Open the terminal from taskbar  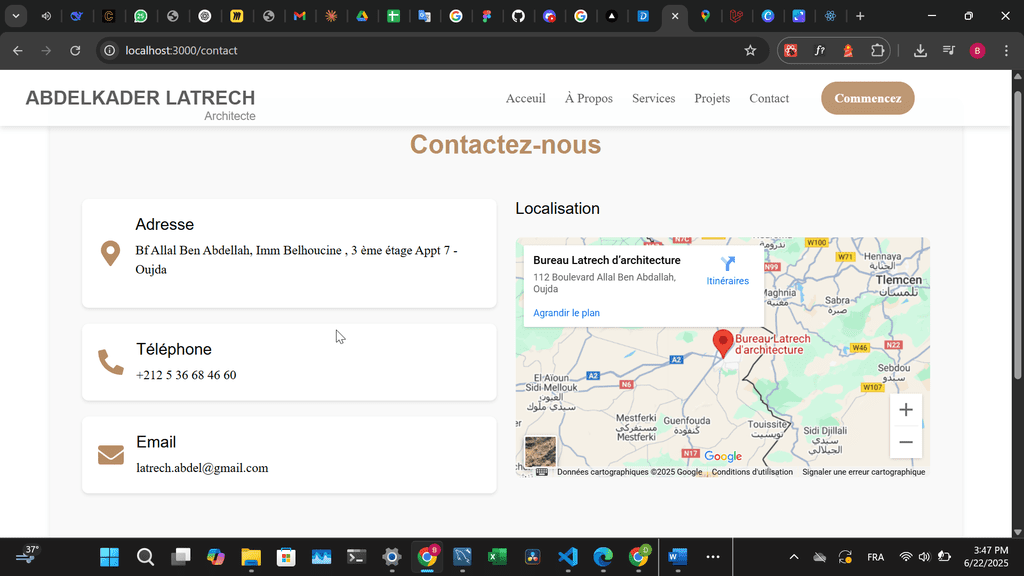point(356,556)
